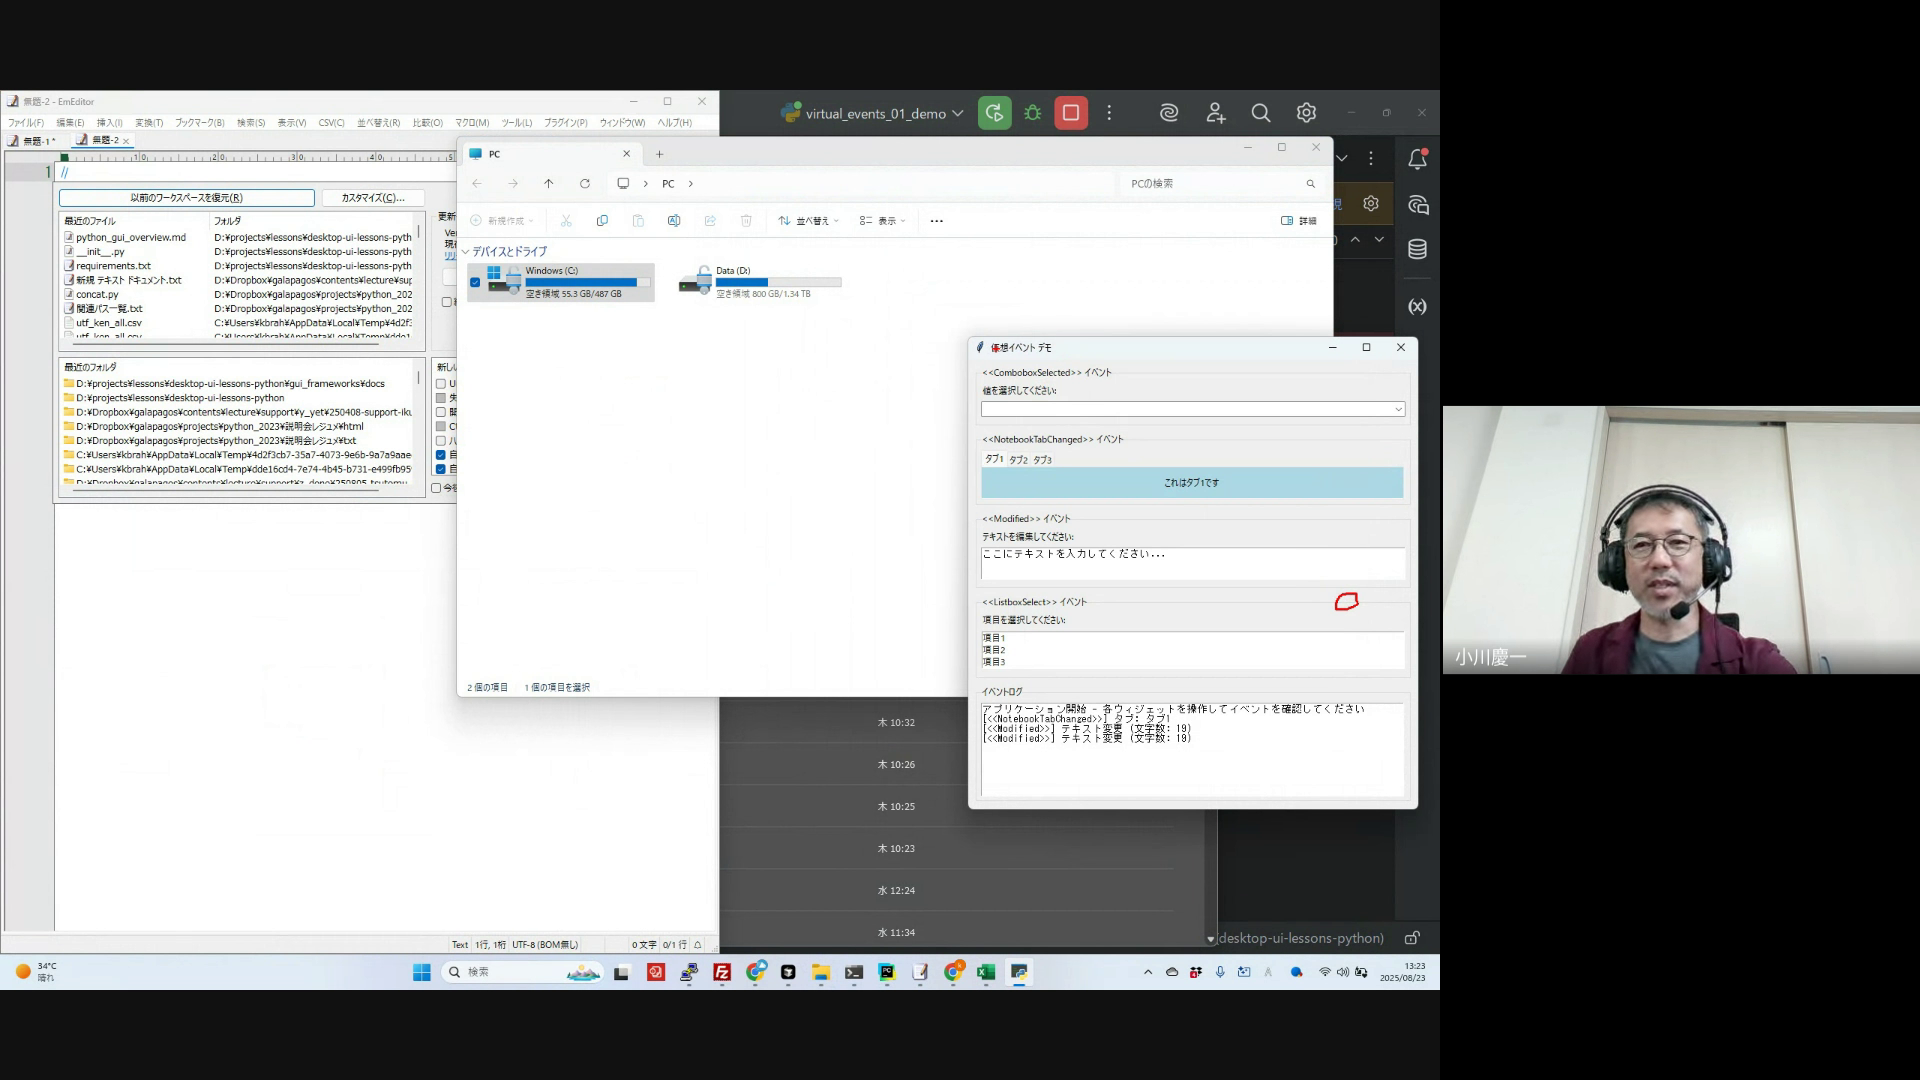Image resolution: width=1920 pixels, height=1080 pixels.
Task: Open the 並べ替え sort dropdown in Explorer
Action: click(809, 221)
